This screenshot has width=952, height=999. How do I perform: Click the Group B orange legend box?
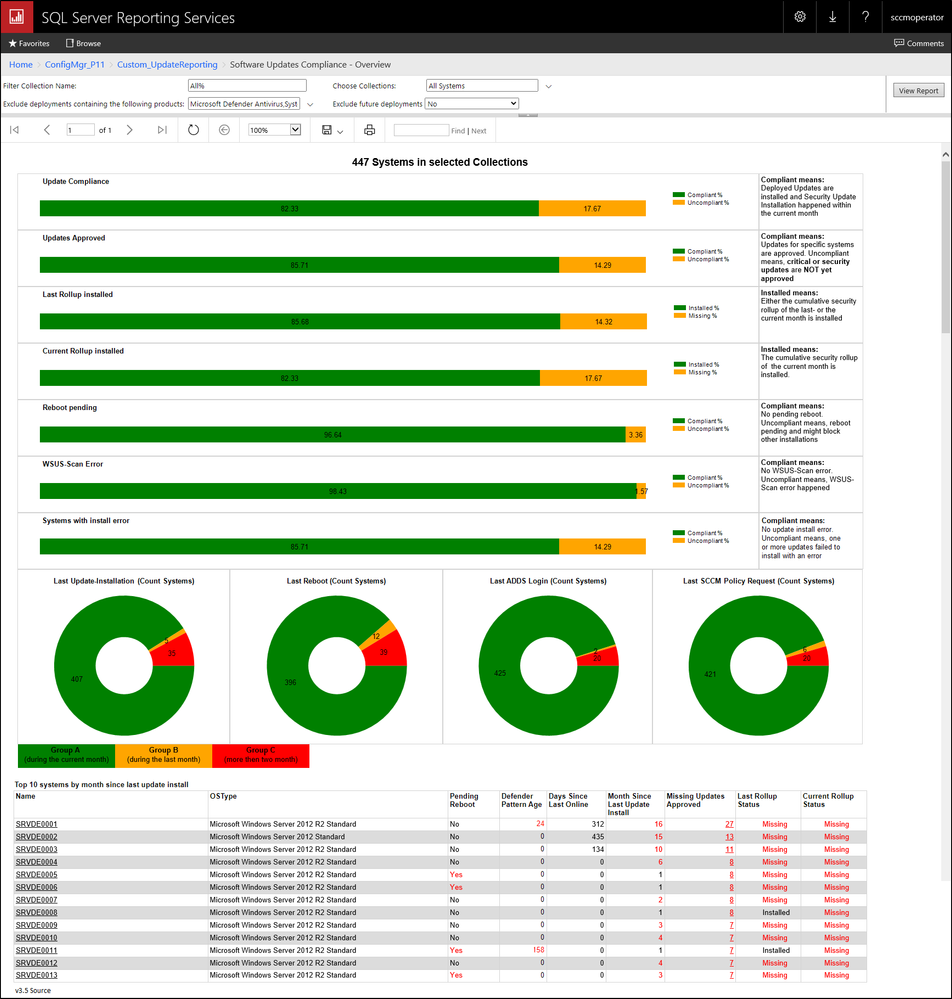(x=164, y=755)
